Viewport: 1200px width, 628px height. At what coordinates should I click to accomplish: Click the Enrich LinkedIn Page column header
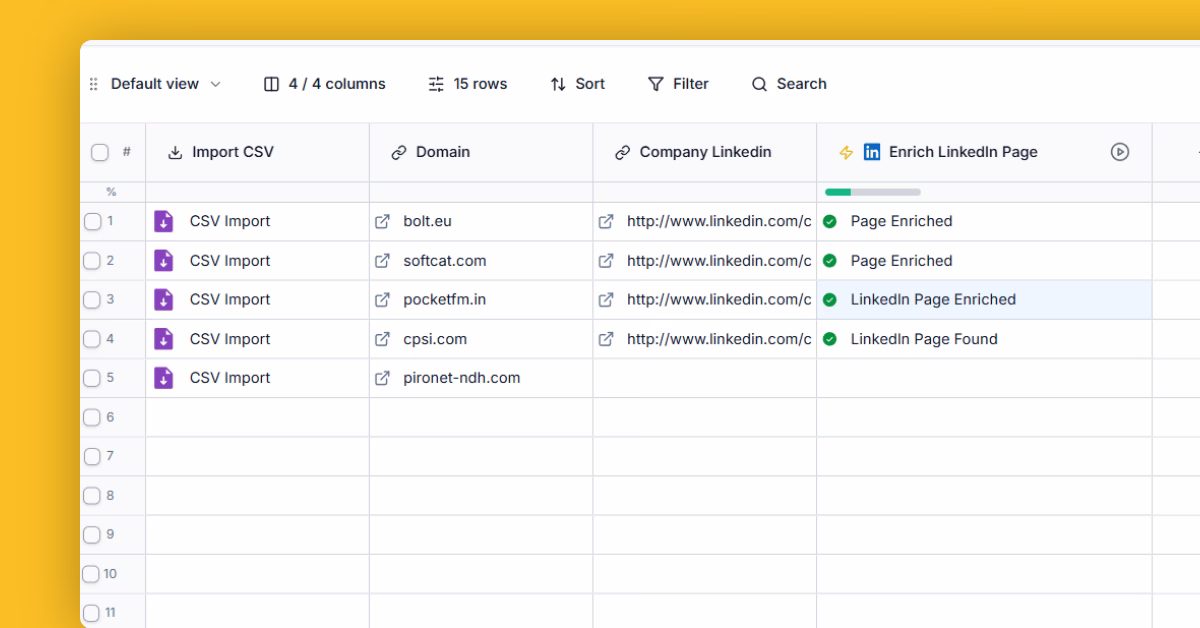tap(984, 152)
